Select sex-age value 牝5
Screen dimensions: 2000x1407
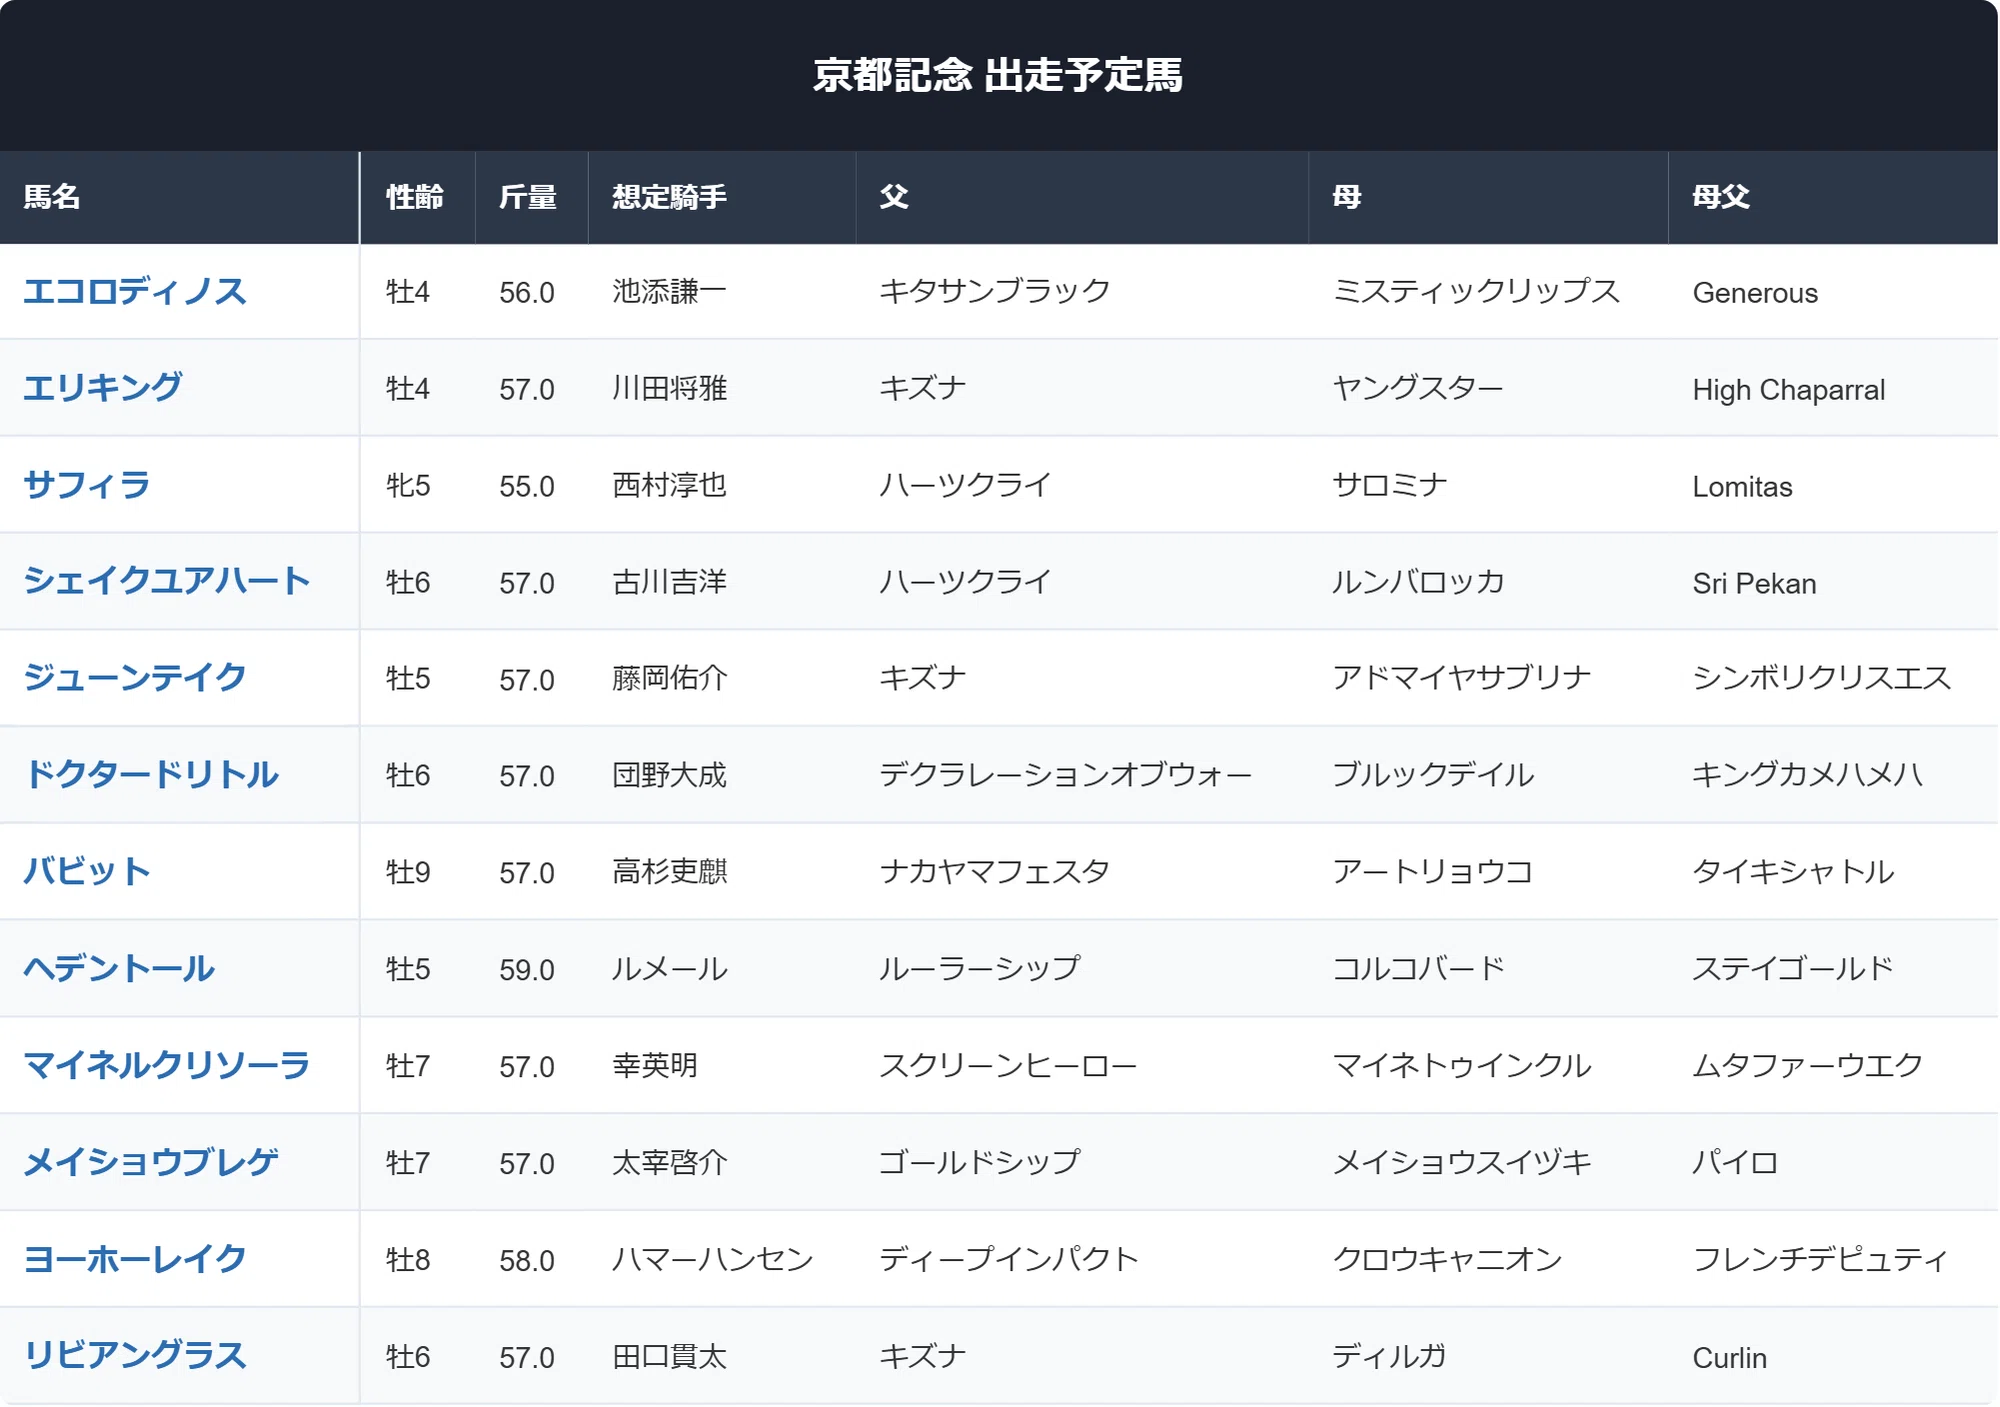coord(408,485)
